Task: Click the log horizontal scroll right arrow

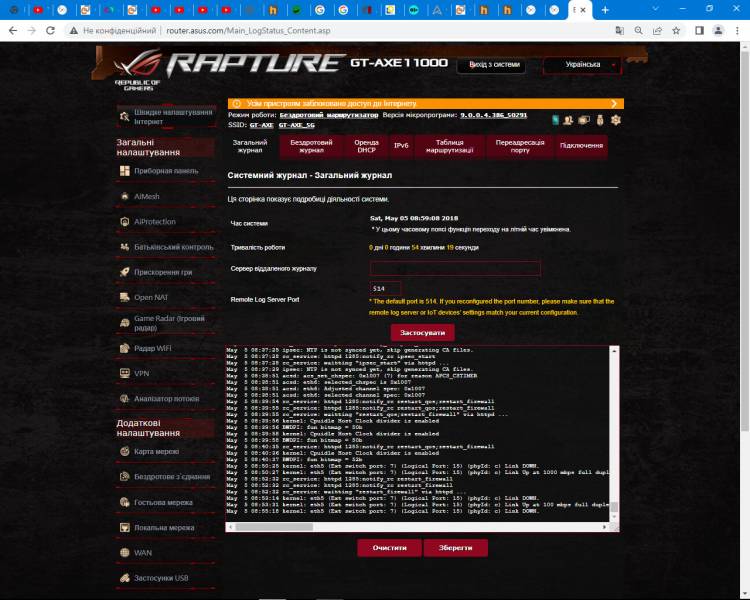Action: pyautogui.click(x=605, y=527)
